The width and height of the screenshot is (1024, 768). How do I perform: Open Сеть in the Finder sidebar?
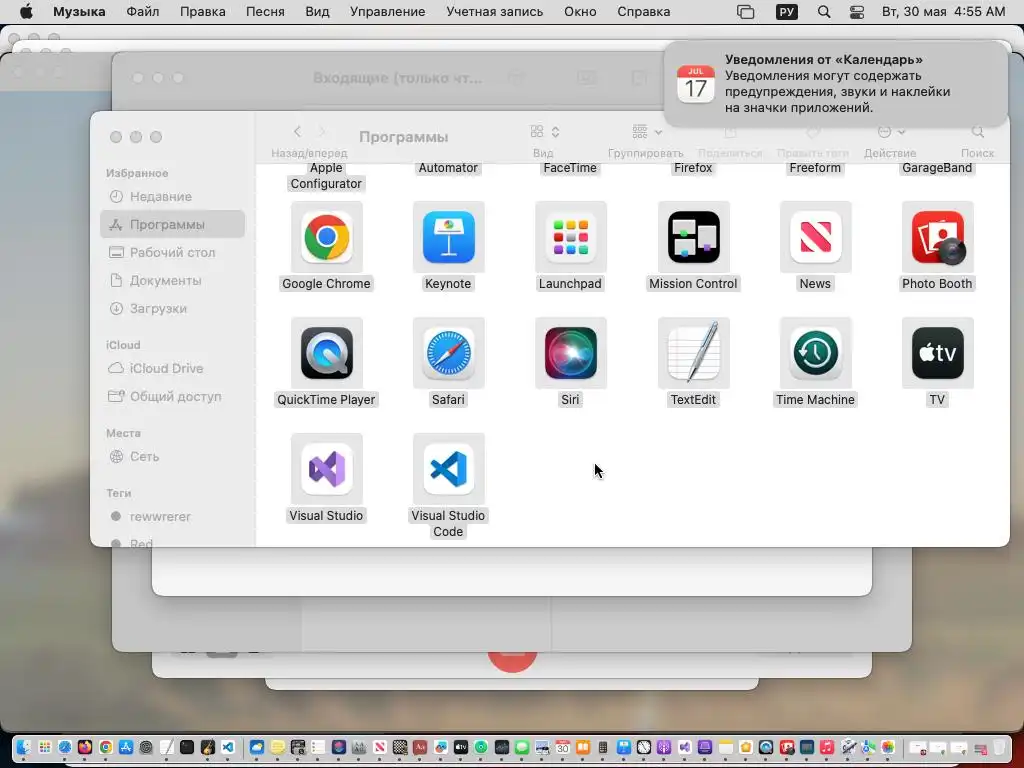point(172,456)
